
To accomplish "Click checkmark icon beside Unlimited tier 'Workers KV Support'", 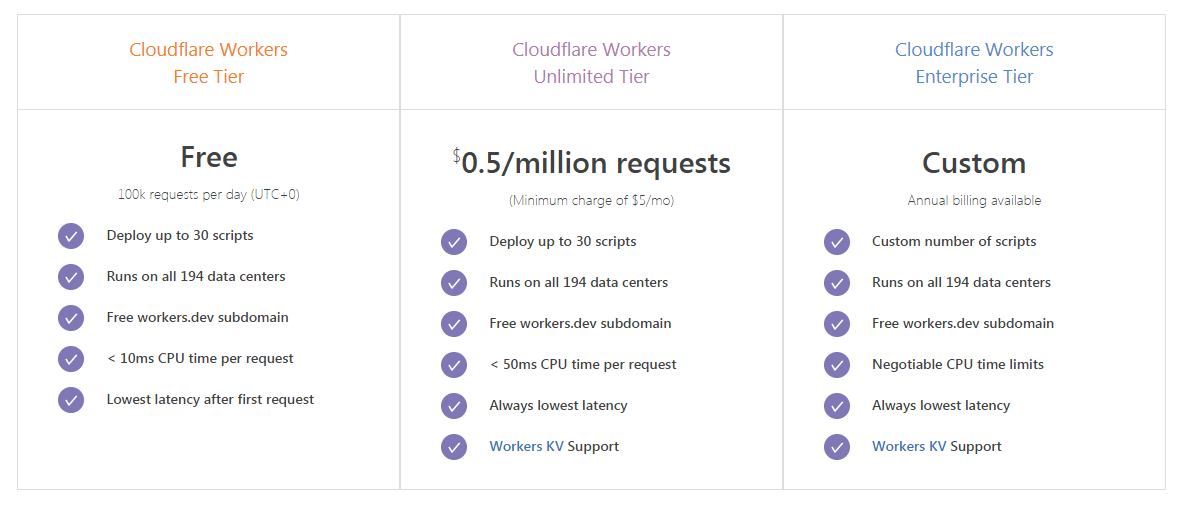I will click(454, 446).
